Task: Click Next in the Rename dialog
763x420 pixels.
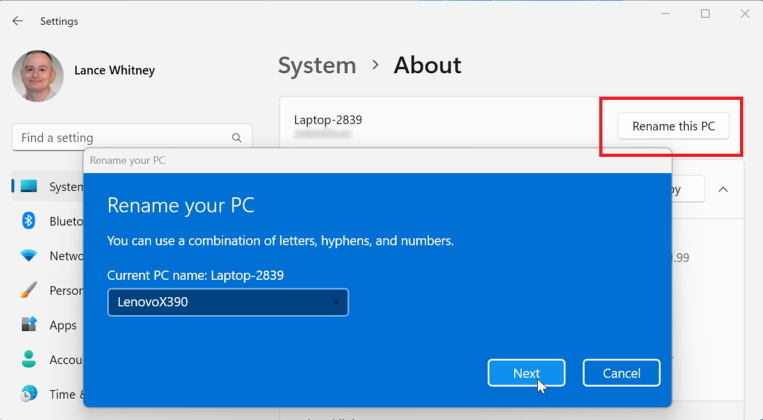Action: point(526,373)
